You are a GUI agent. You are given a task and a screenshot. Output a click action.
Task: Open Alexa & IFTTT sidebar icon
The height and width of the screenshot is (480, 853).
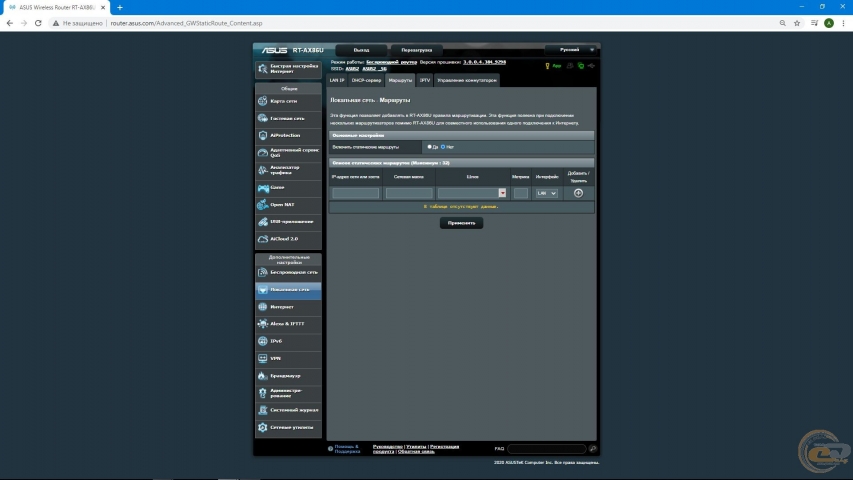point(263,324)
